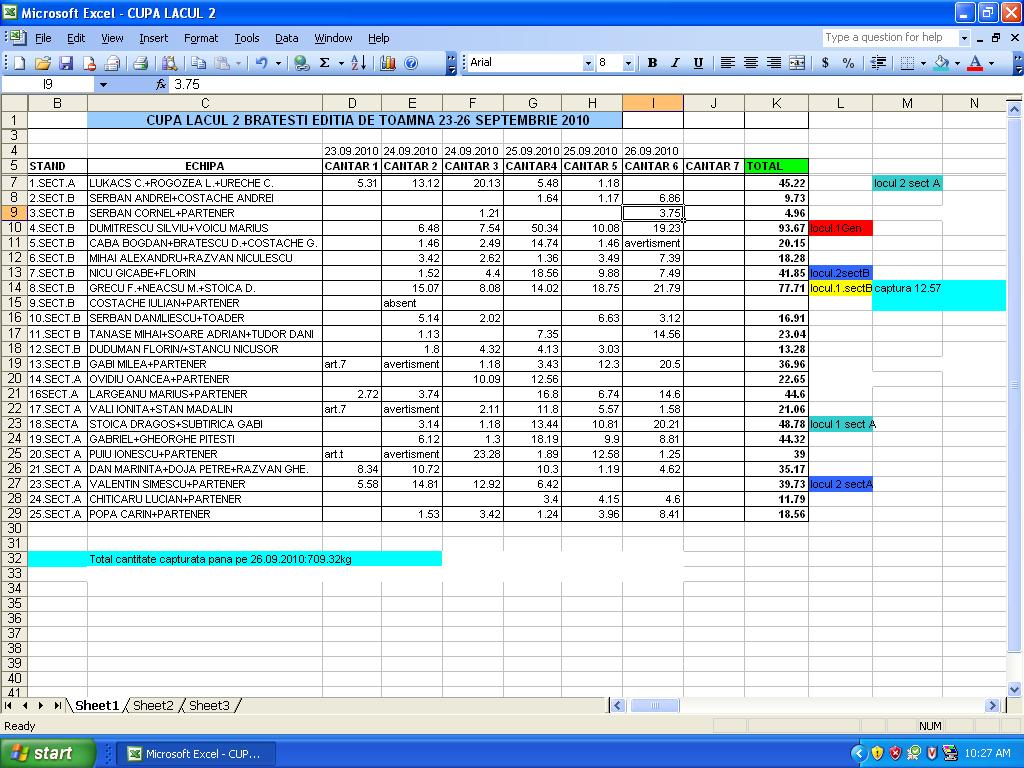Click the Microsoft Excel taskbar button
The height and width of the screenshot is (768, 1024).
193,753
